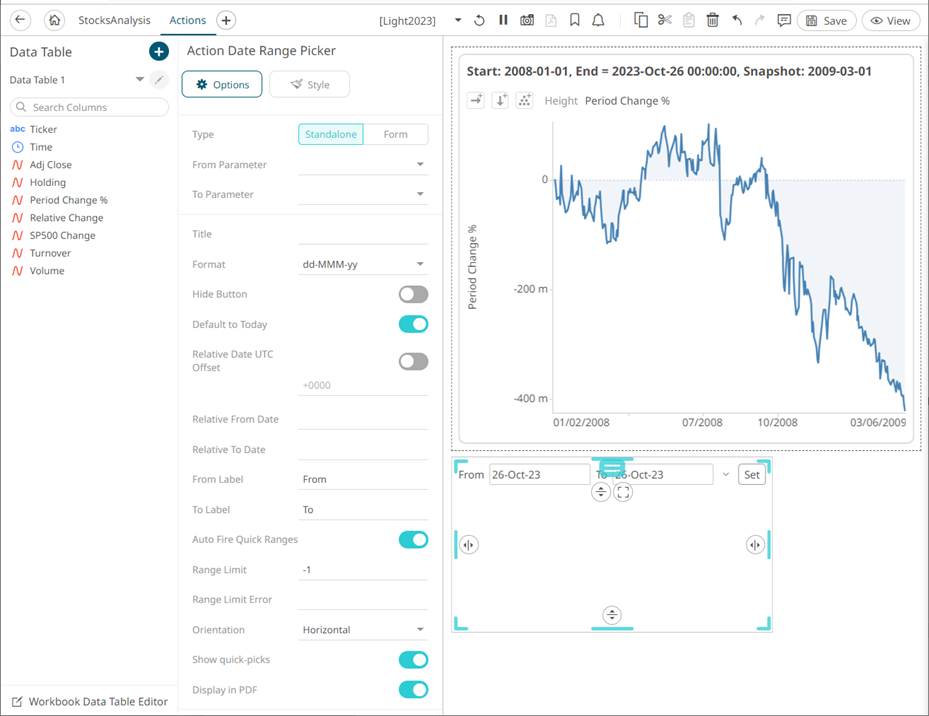Viewport: 929px width, 716px height.
Task: Expand the Orientation dropdown
Action: click(363, 630)
